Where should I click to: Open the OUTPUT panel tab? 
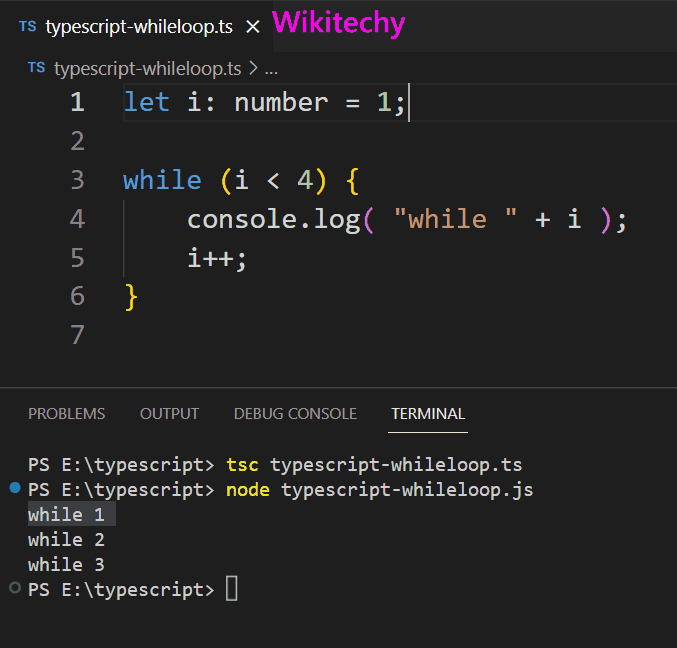tap(169, 413)
